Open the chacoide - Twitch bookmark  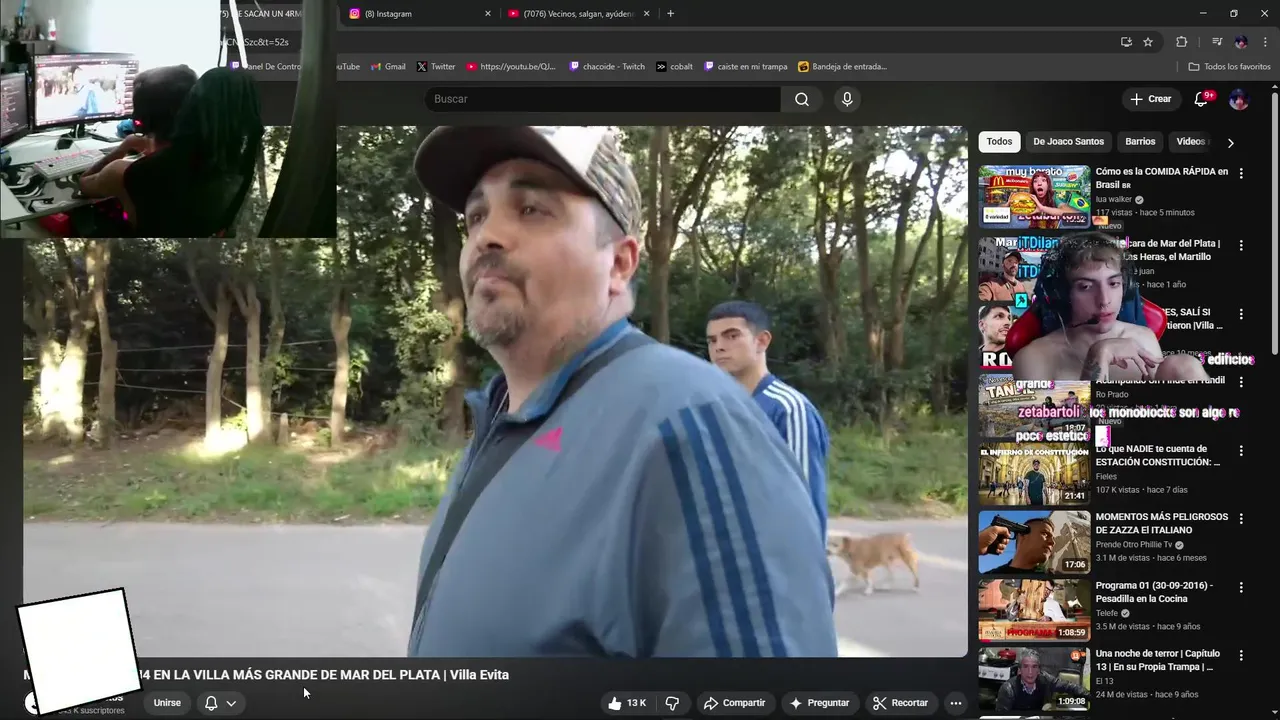(x=607, y=67)
